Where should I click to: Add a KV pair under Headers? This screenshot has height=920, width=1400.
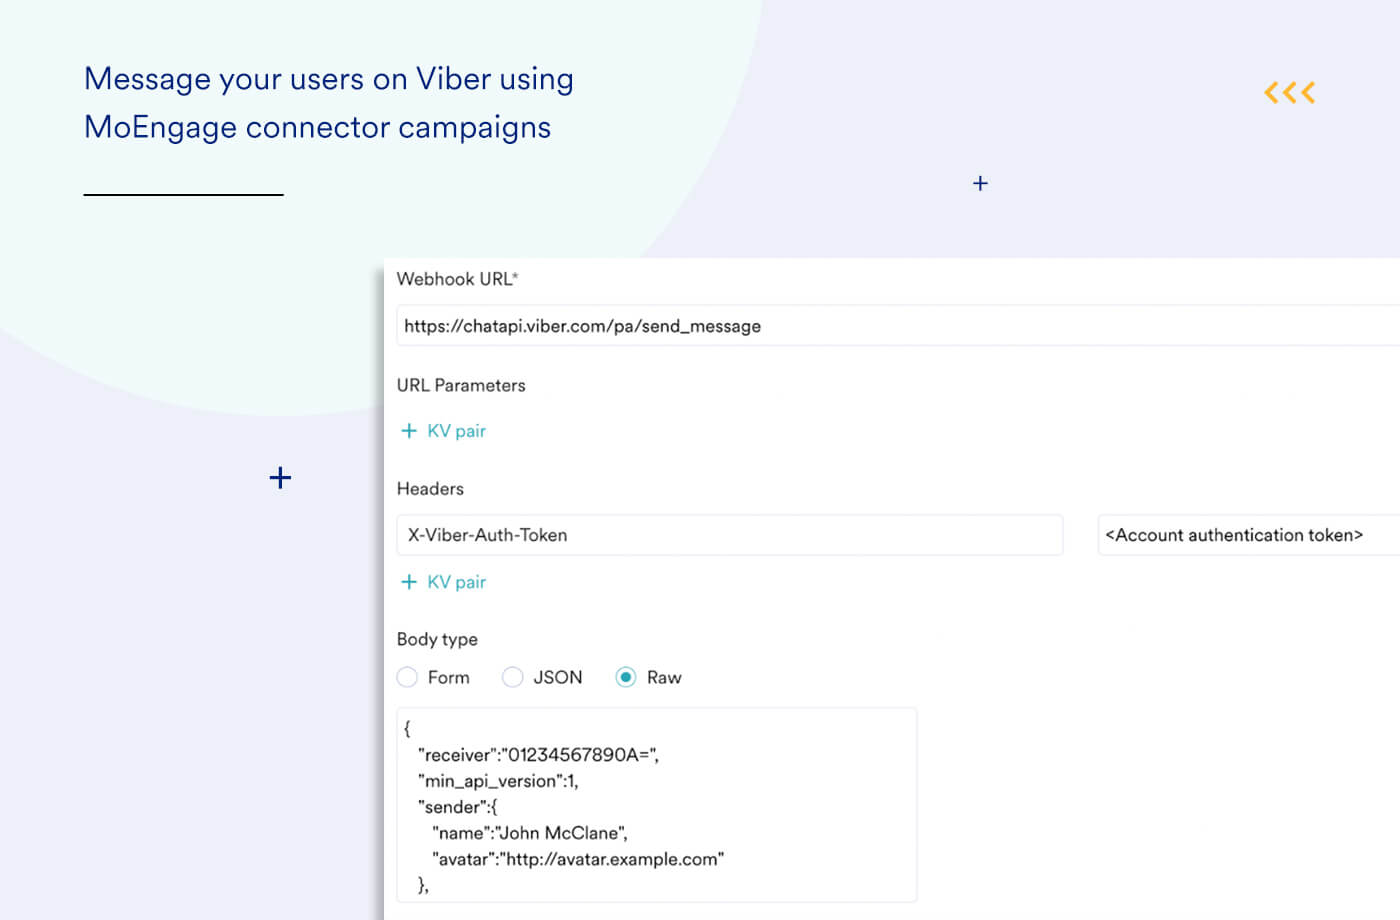(x=443, y=582)
